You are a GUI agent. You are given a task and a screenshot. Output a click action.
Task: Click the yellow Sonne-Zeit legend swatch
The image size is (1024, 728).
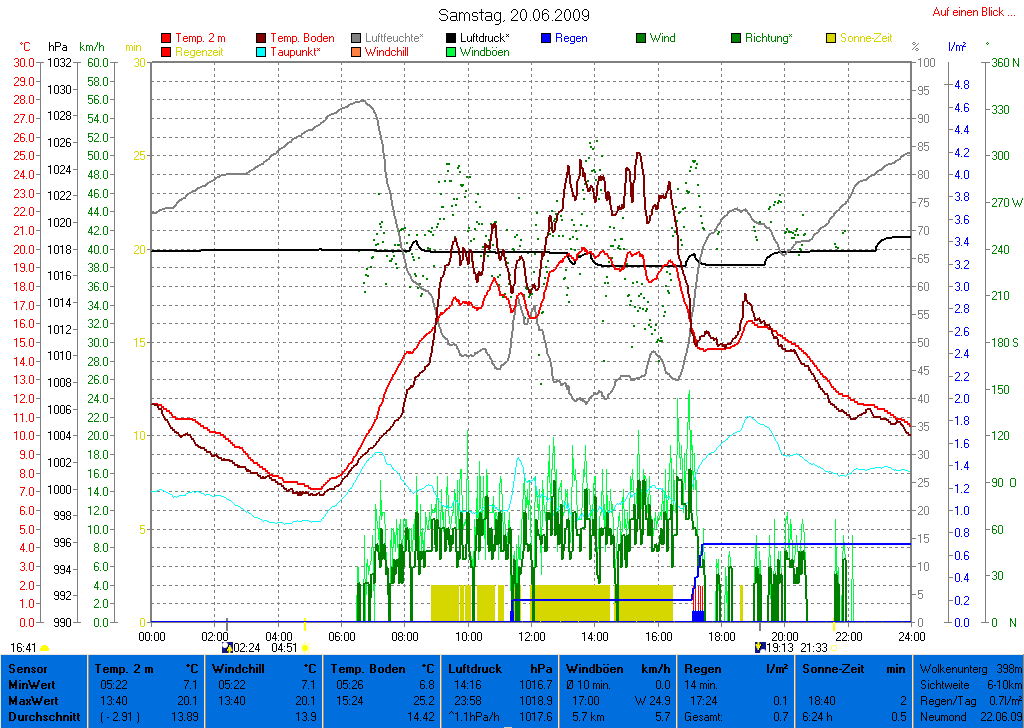tap(831, 39)
